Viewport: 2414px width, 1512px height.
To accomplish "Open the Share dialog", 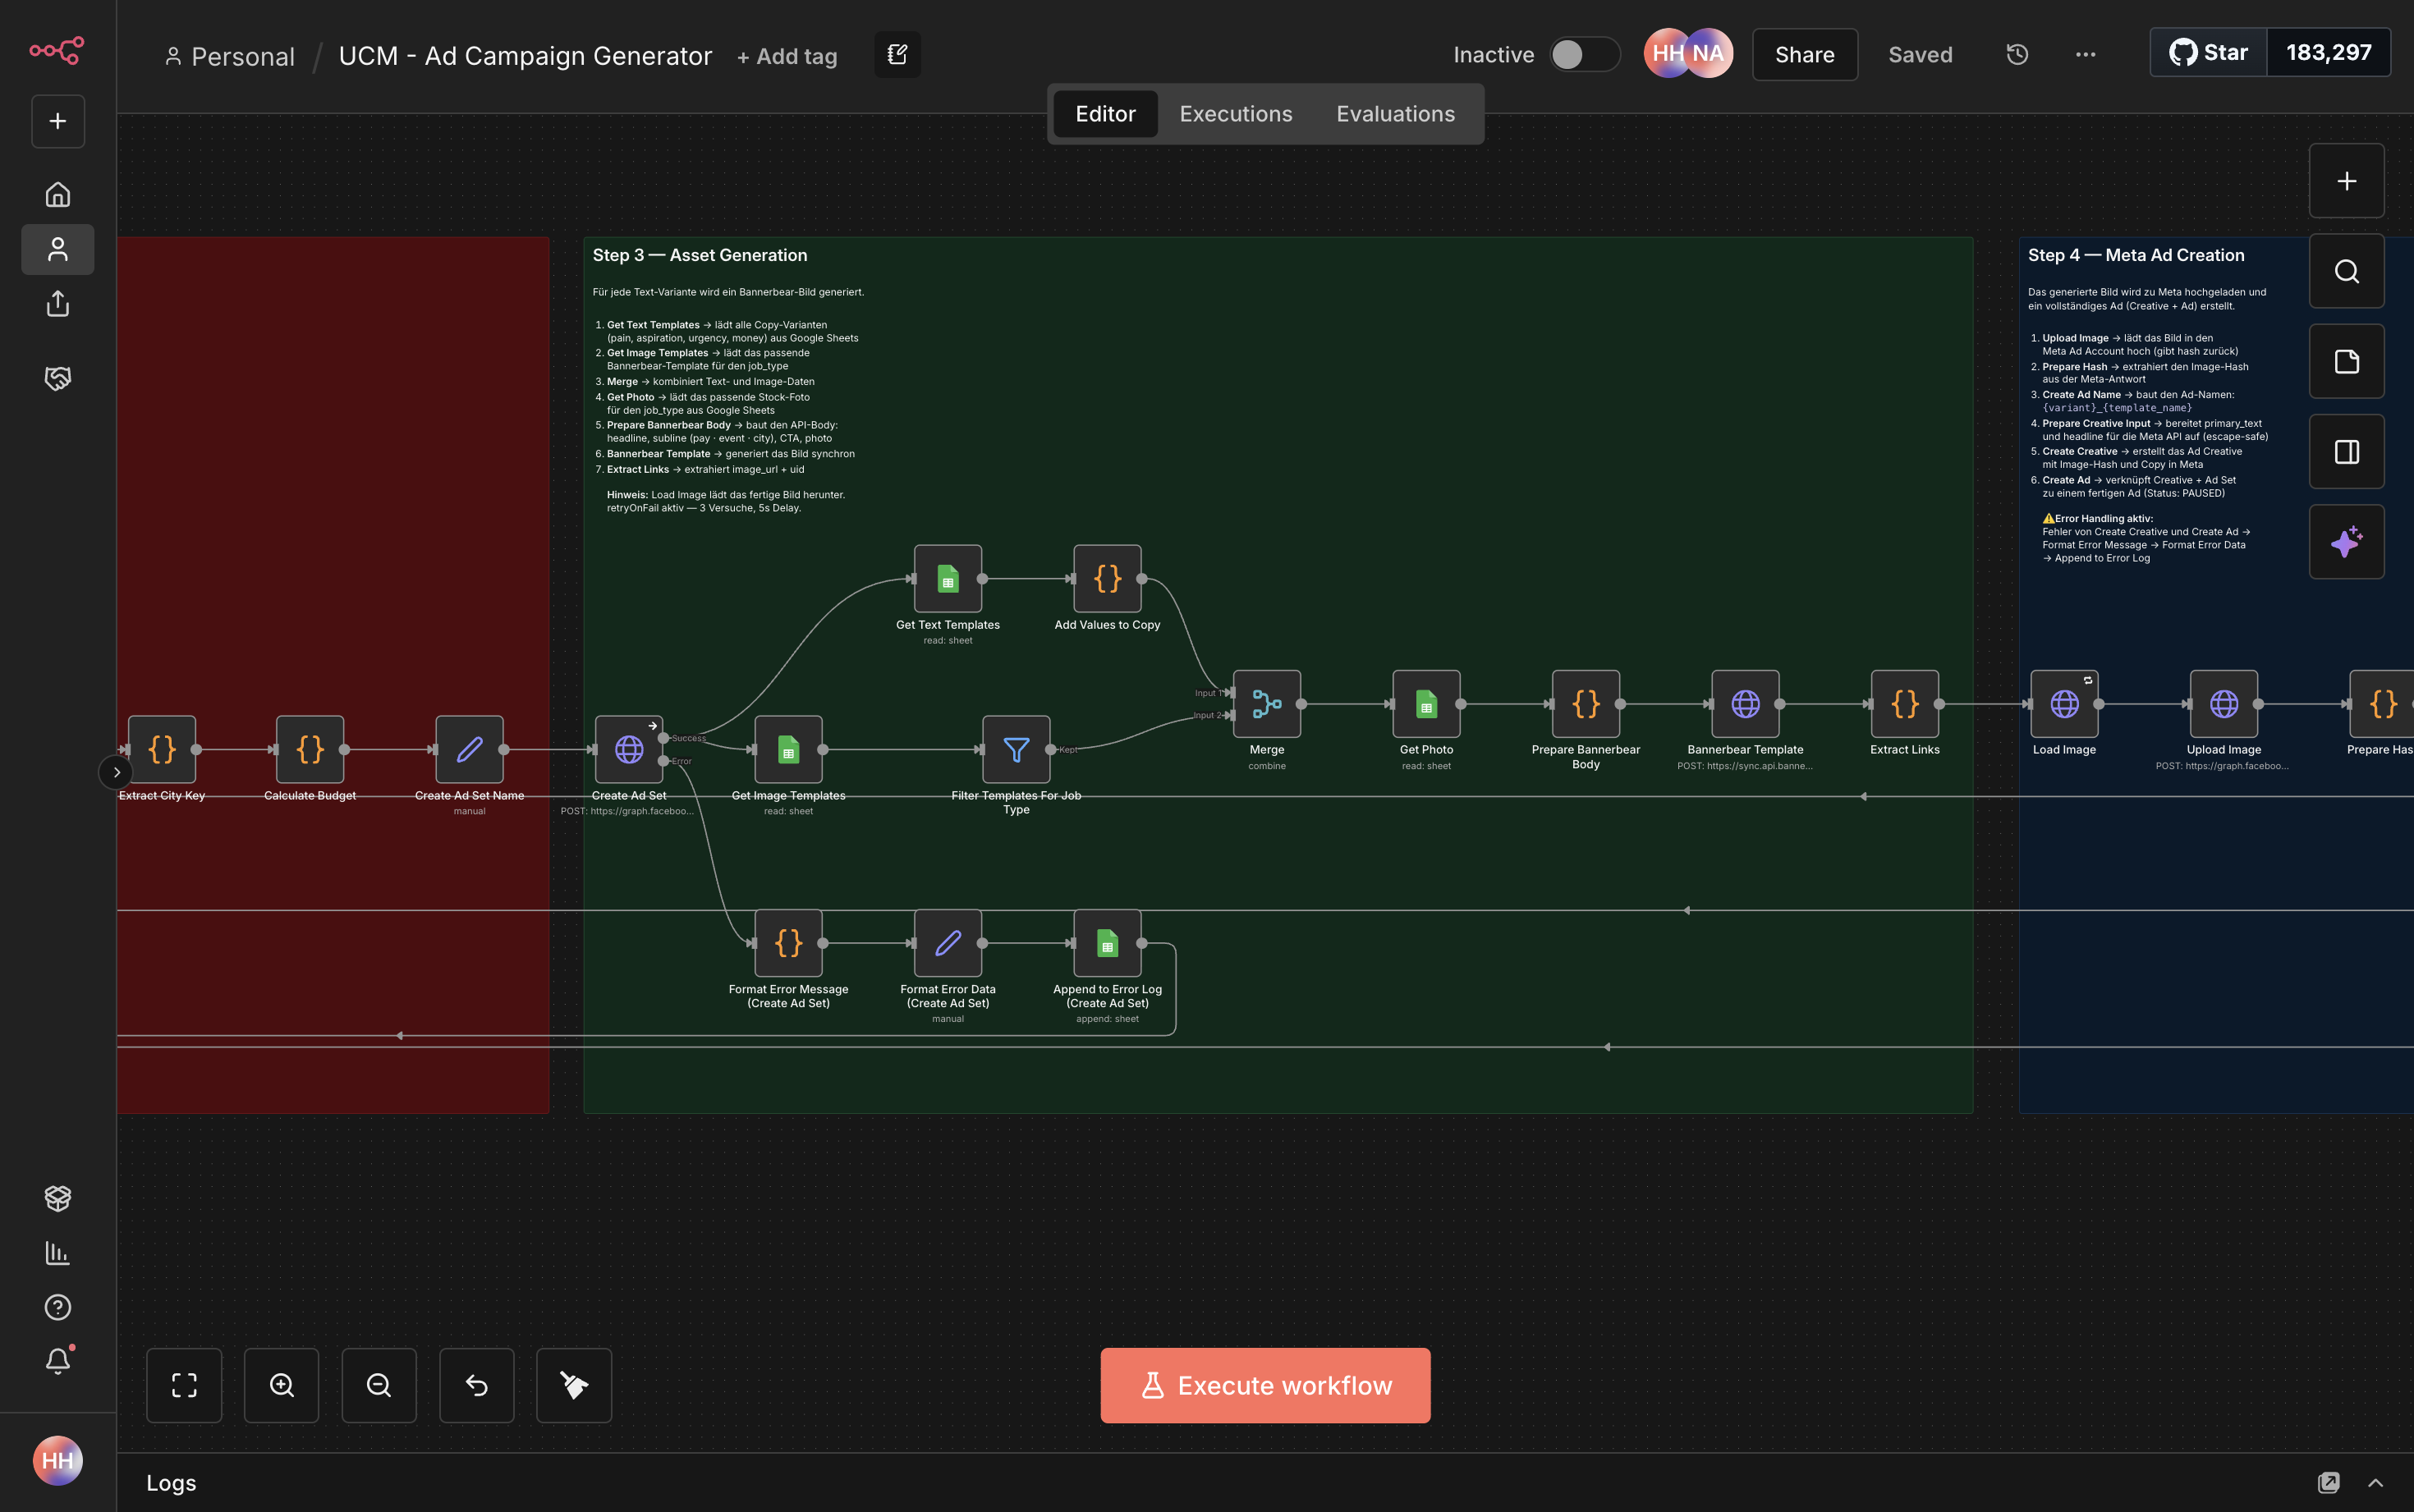I will [x=1804, y=54].
